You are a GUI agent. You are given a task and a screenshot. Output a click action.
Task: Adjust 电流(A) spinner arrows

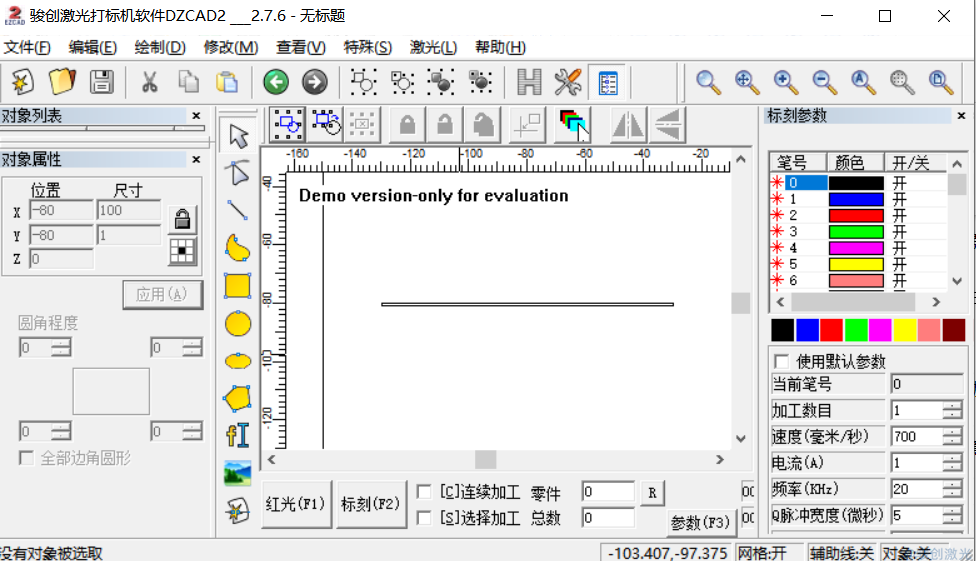click(952, 463)
